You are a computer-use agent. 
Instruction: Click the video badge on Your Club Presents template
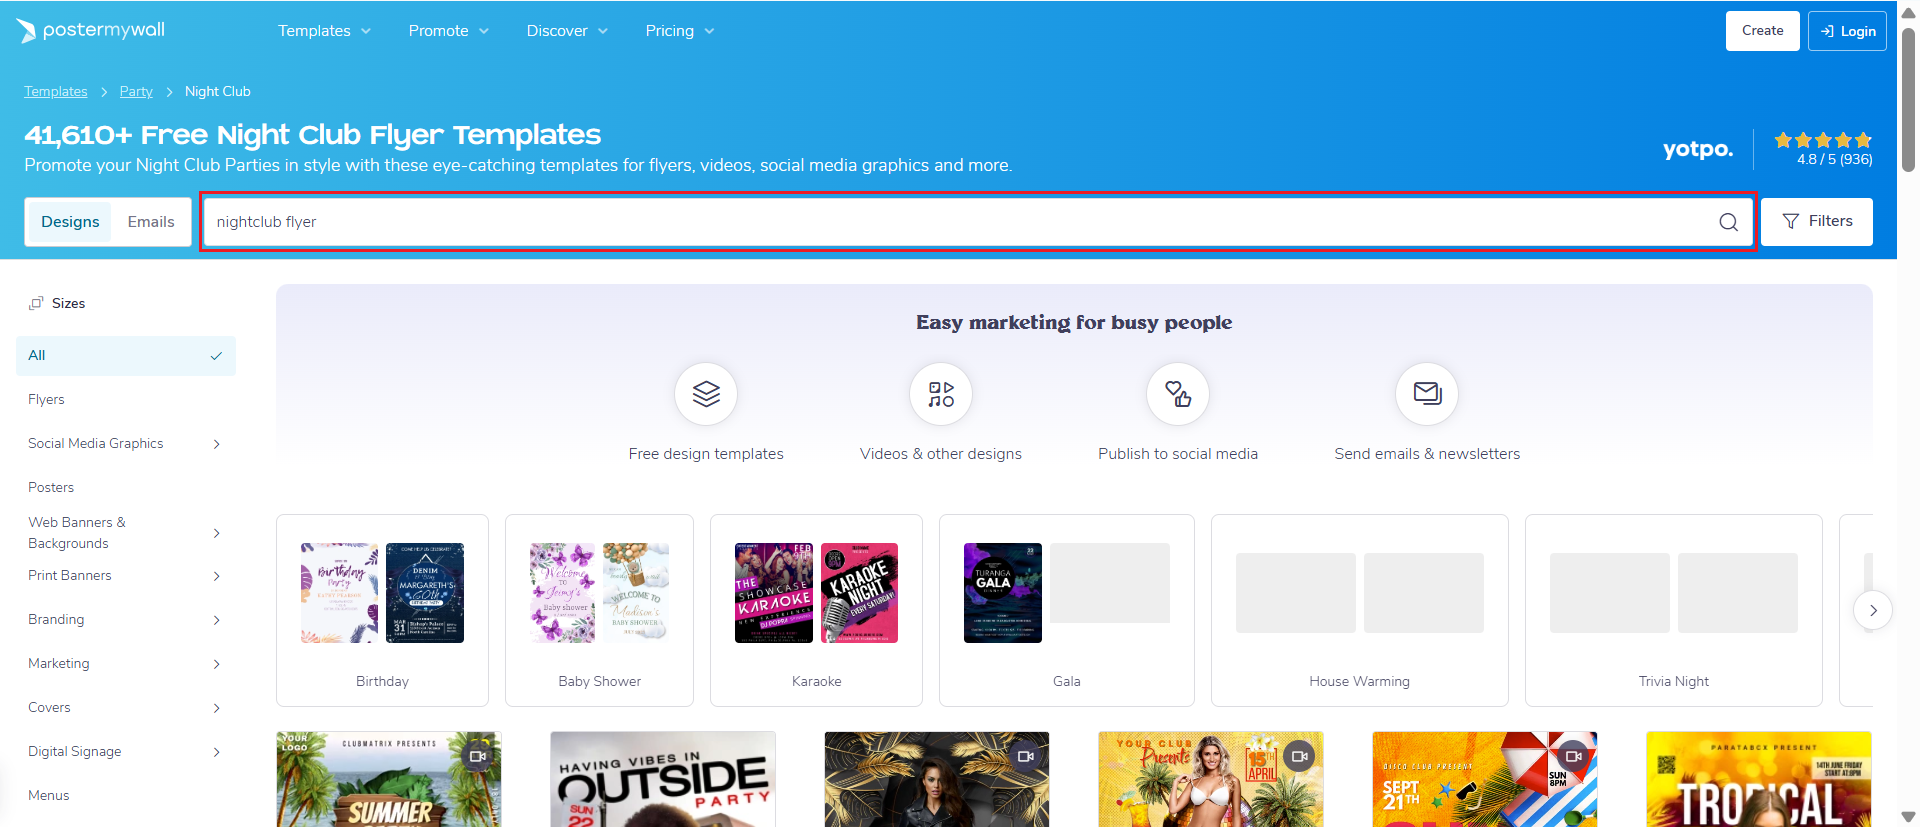pos(1300,756)
